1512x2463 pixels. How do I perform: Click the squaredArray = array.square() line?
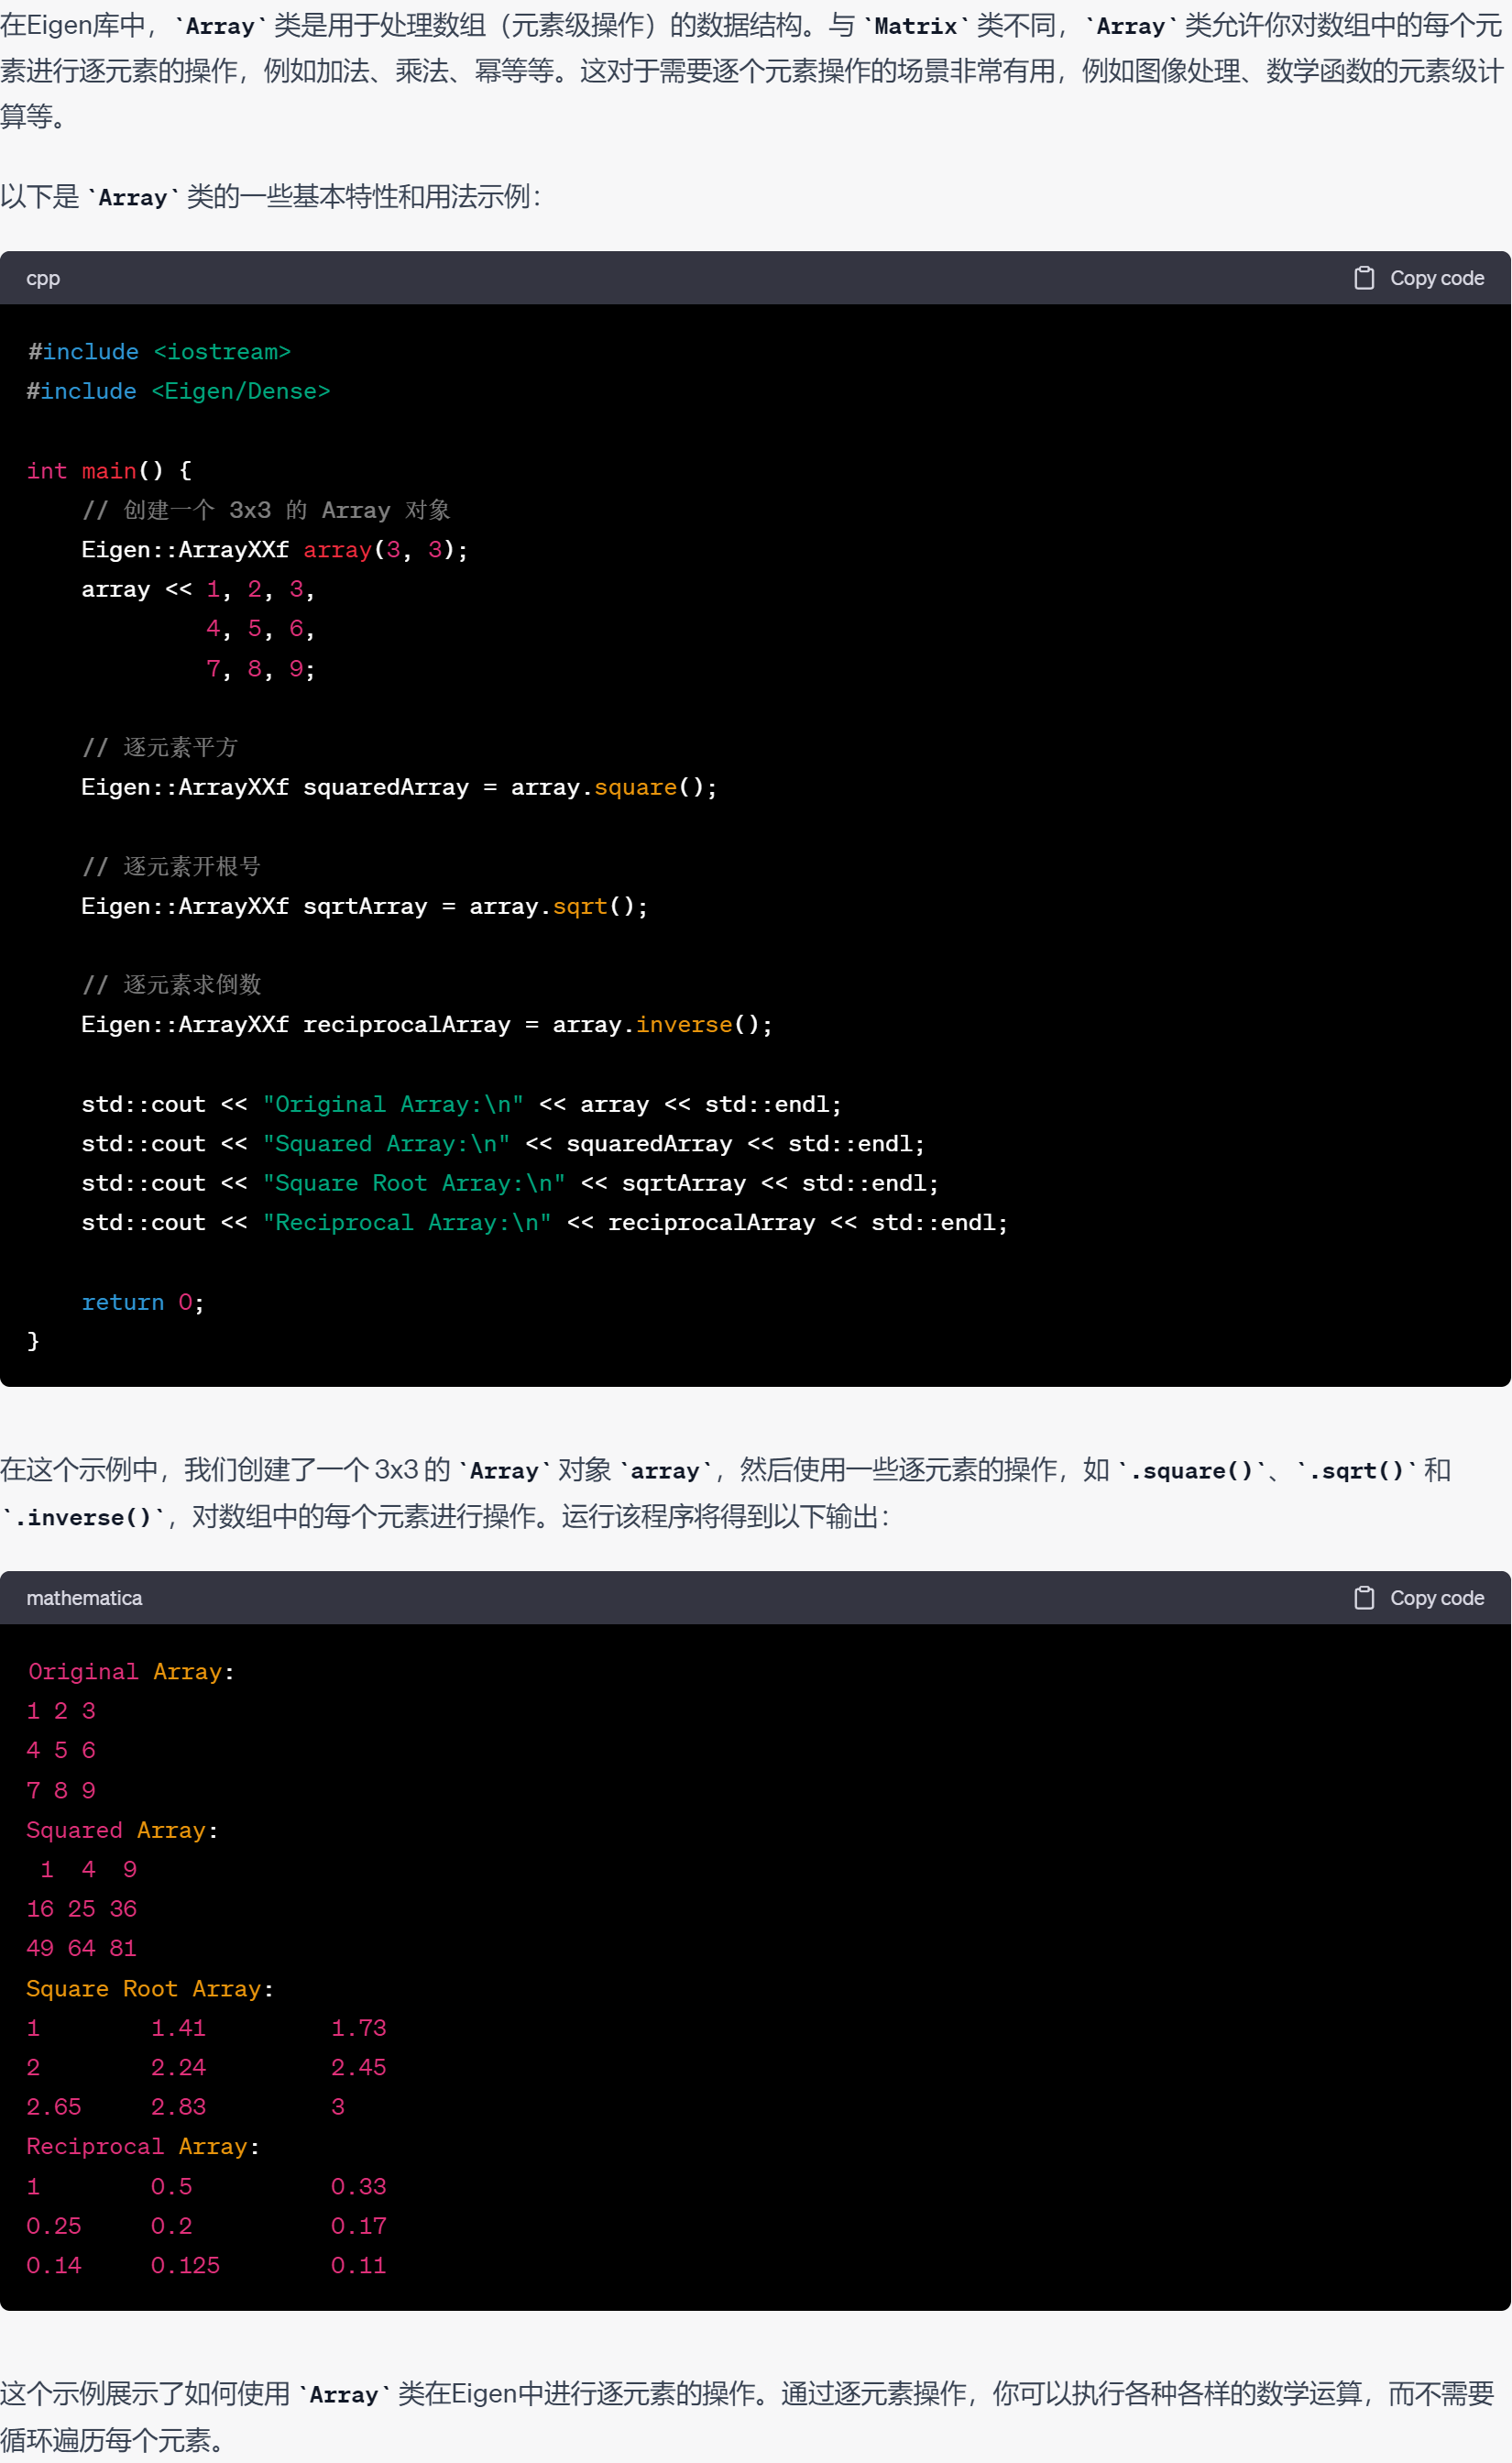pyautogui.click(x=399, y=787)
